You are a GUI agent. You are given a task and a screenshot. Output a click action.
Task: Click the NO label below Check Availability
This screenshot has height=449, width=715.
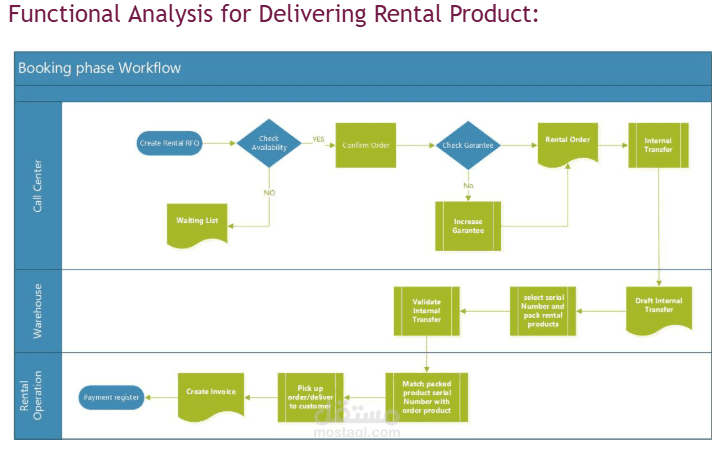pyautogui.click(x=269, y=193)
